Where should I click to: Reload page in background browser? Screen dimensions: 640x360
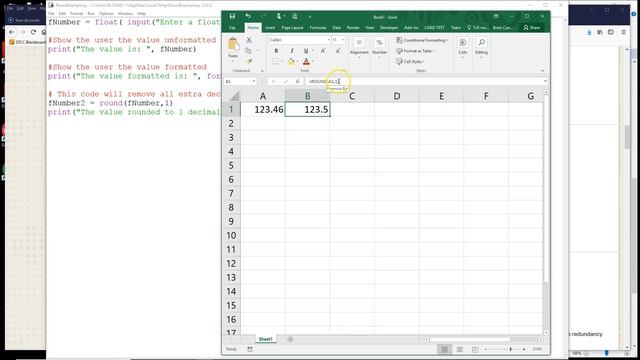pos(33,32)
